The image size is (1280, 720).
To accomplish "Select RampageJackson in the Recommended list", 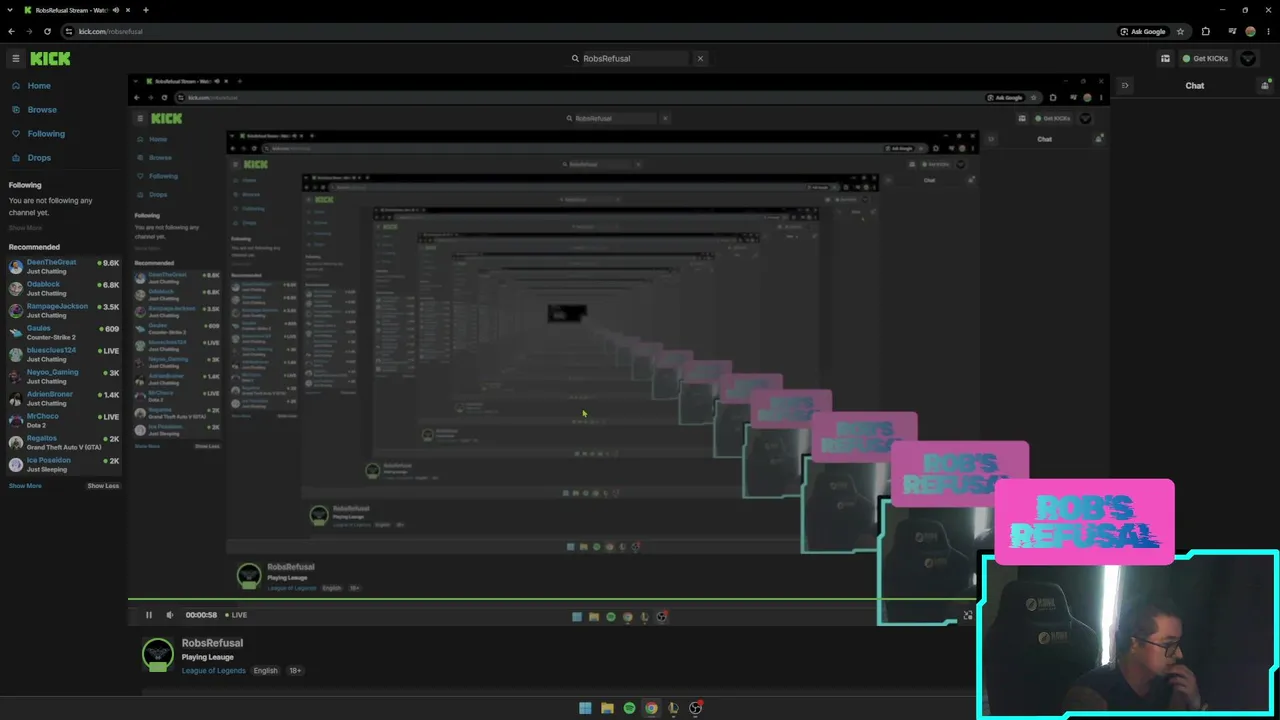I will (x=64, y=310).
